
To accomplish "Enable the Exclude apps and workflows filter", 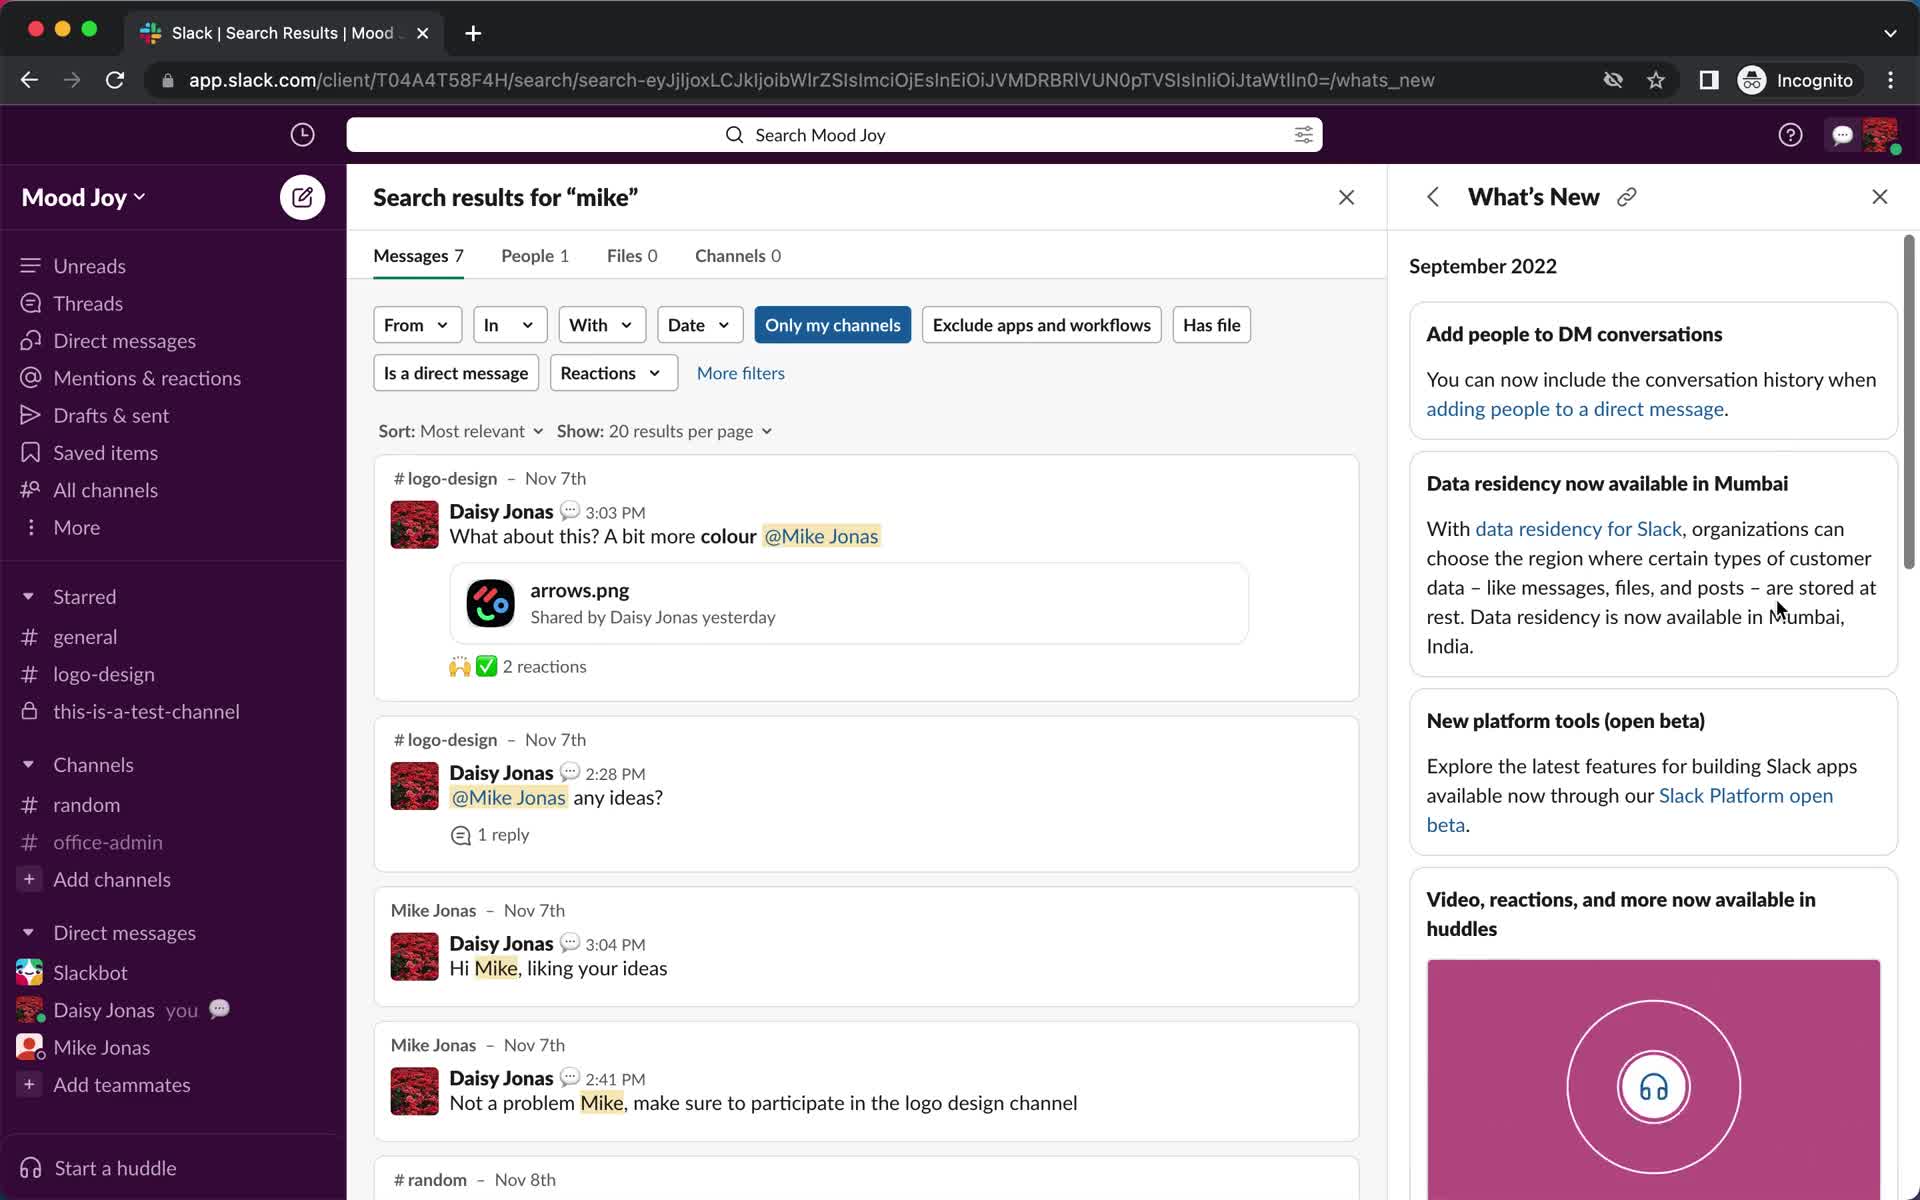I will pos(1041,324).
